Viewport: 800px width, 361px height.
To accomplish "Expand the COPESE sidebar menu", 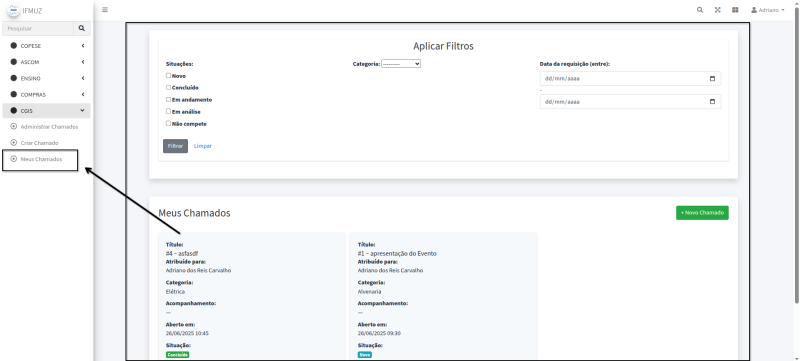I will 47,46.
